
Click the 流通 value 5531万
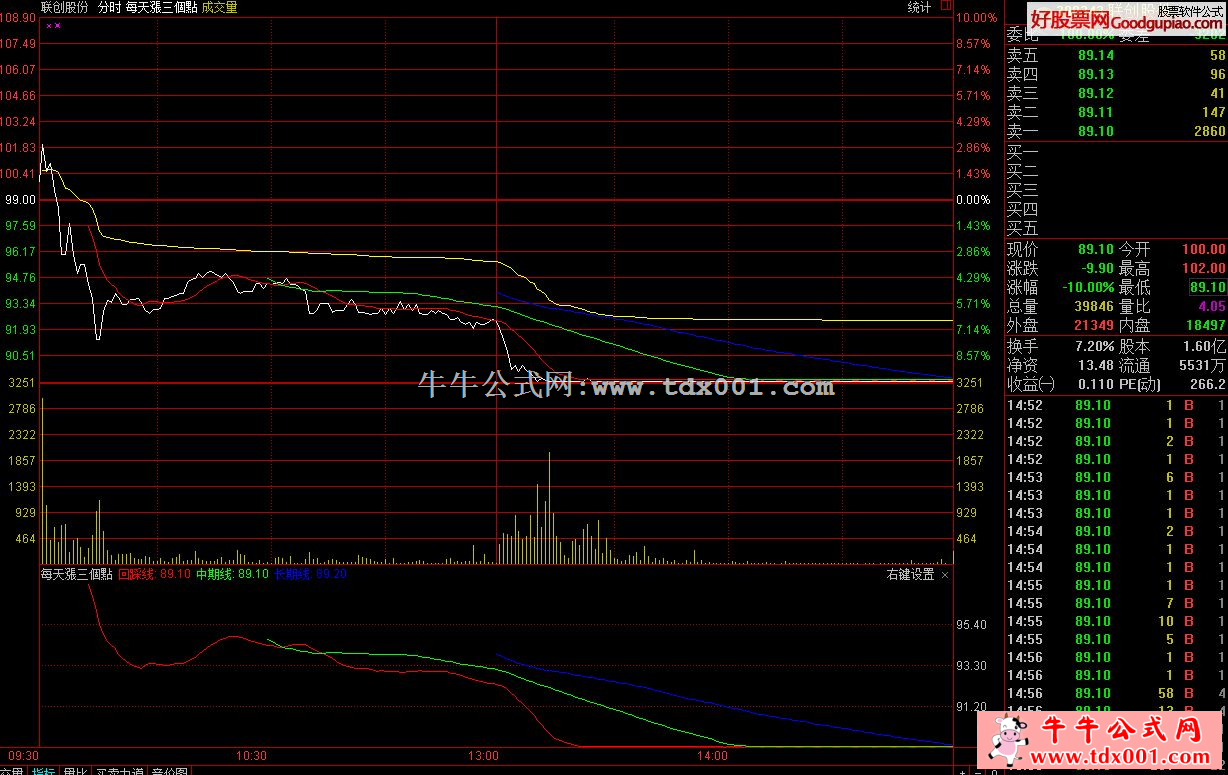pyautogui.click(x=1204, y=365)
